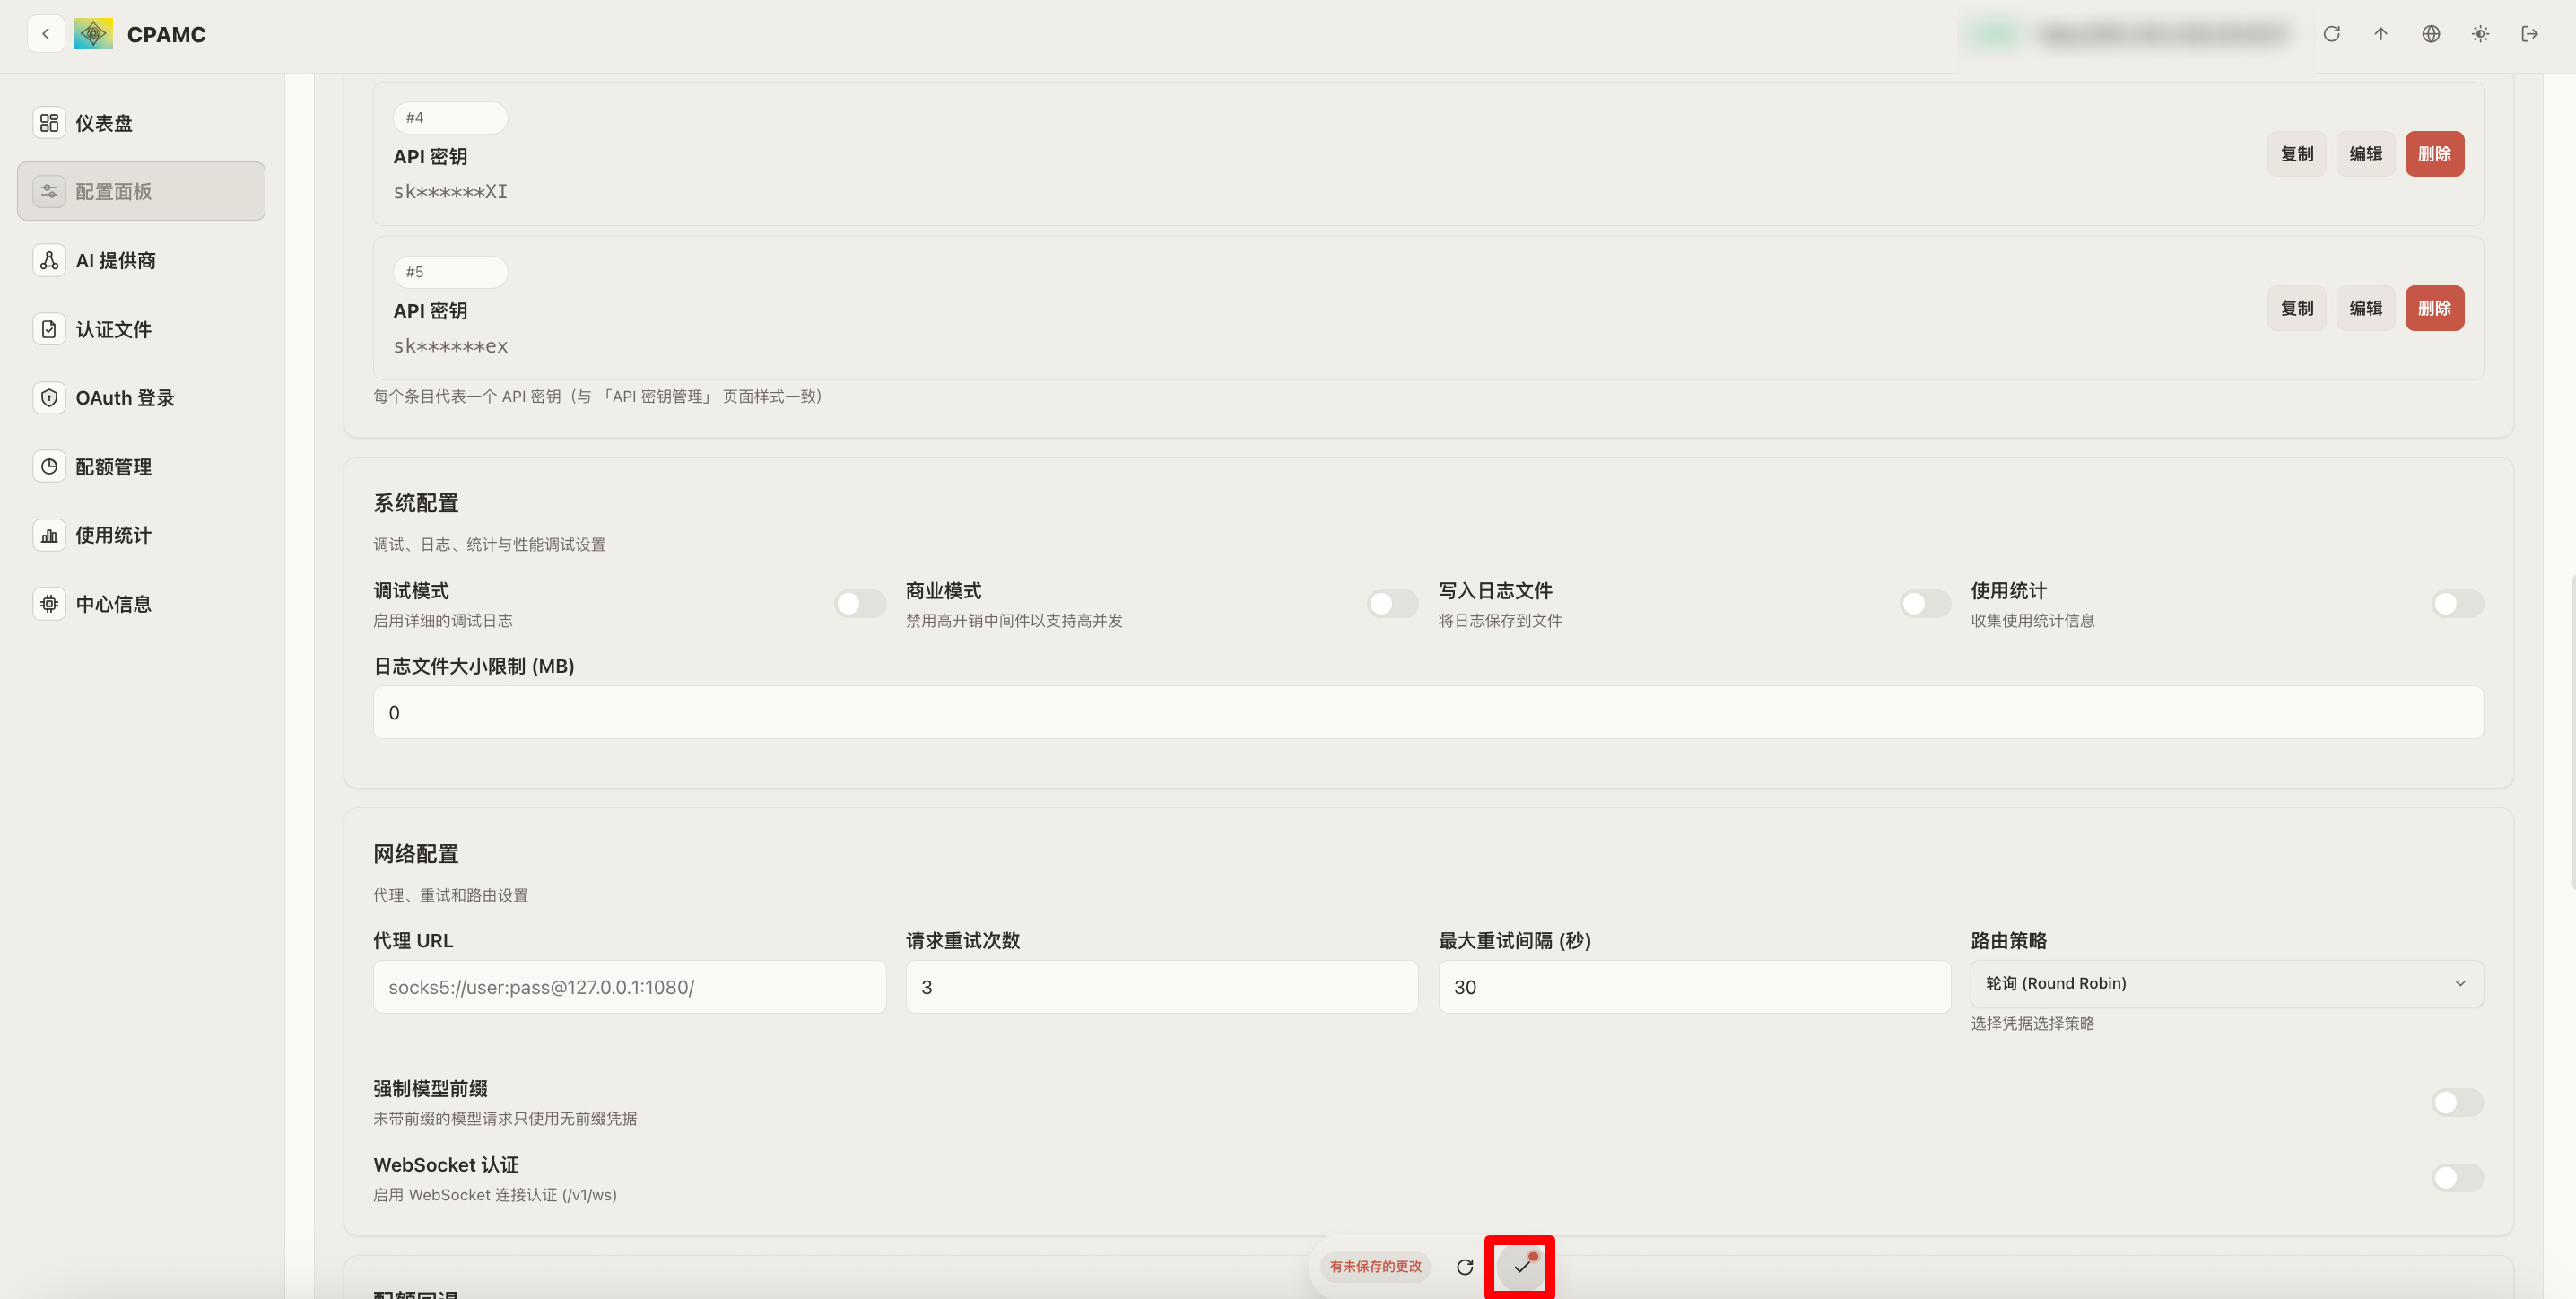Toggle the 强制模型前缀 switch

click(2457, 1102)
